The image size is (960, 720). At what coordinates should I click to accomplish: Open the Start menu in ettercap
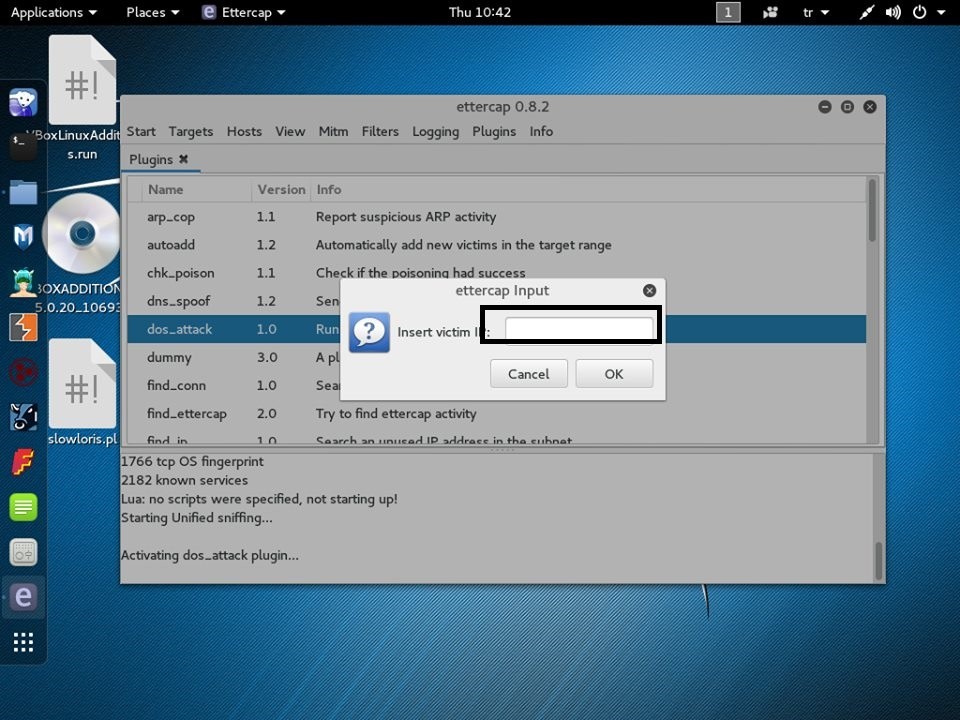[141, 131]
